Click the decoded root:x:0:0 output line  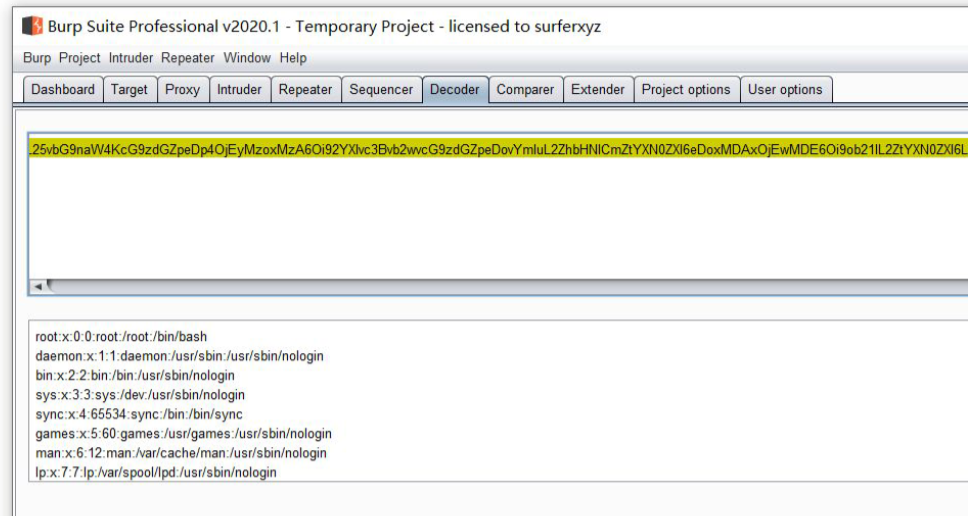coord(121,337)
